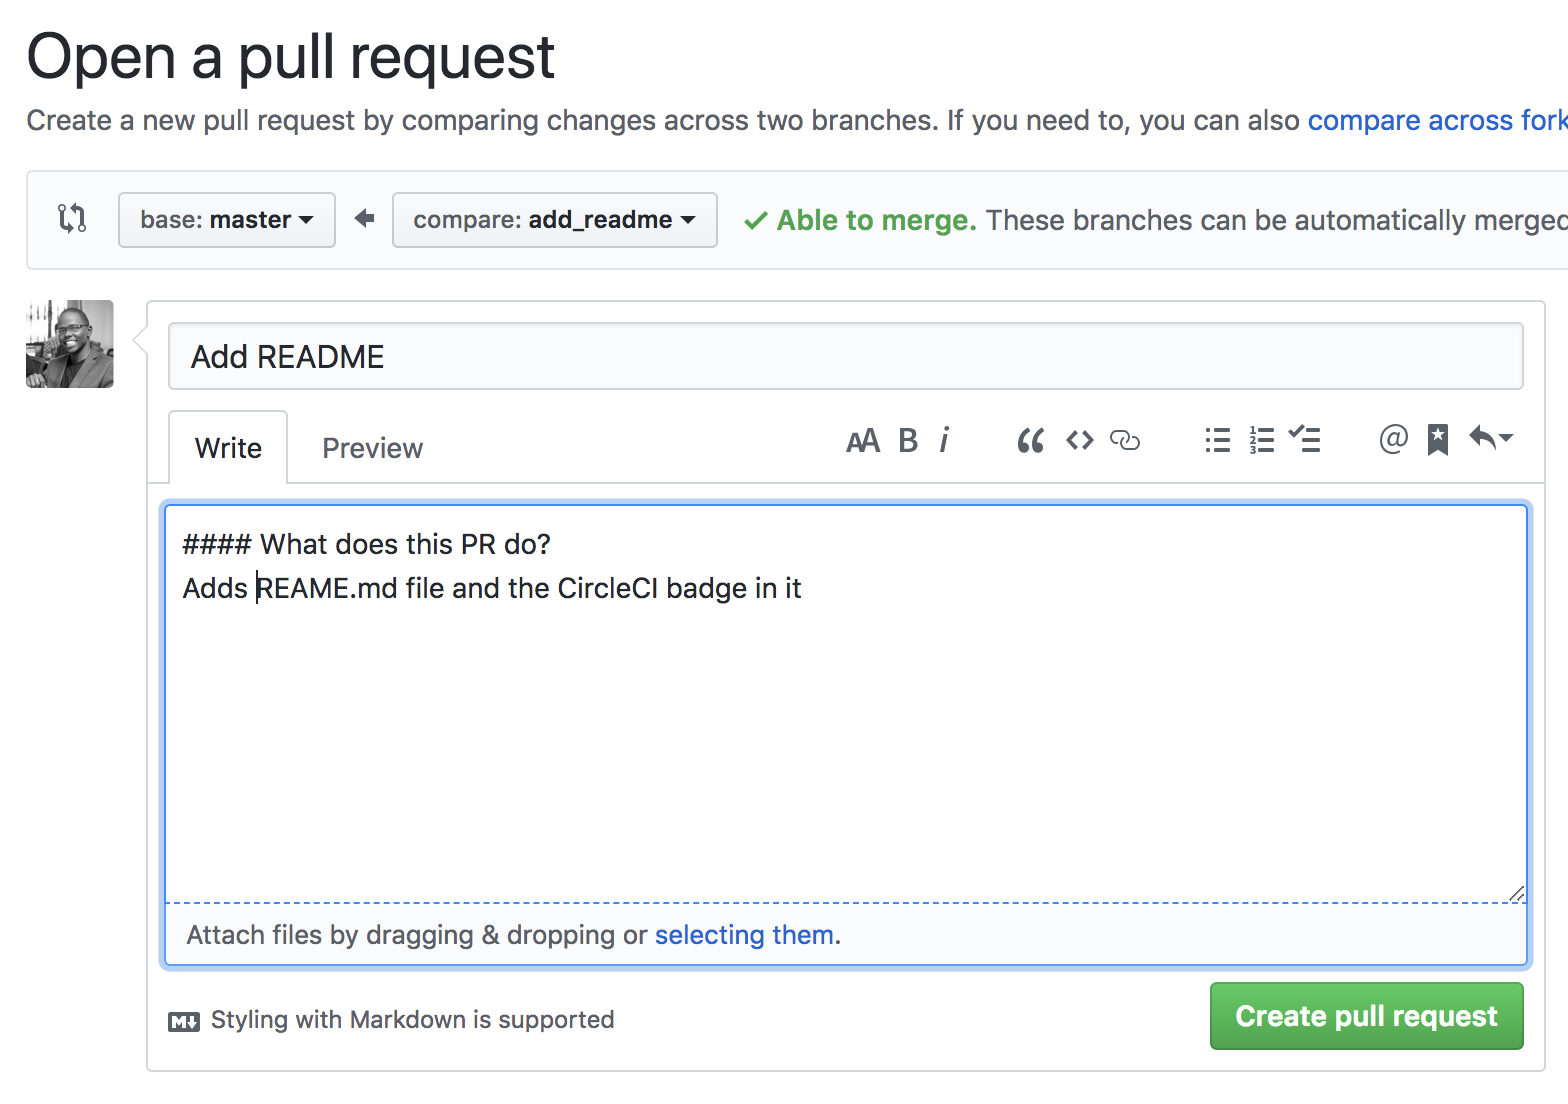Open the 'selecting them' file link
Image resolution: width=1568 pixels, height=1104 pixels.
point(744,935)
